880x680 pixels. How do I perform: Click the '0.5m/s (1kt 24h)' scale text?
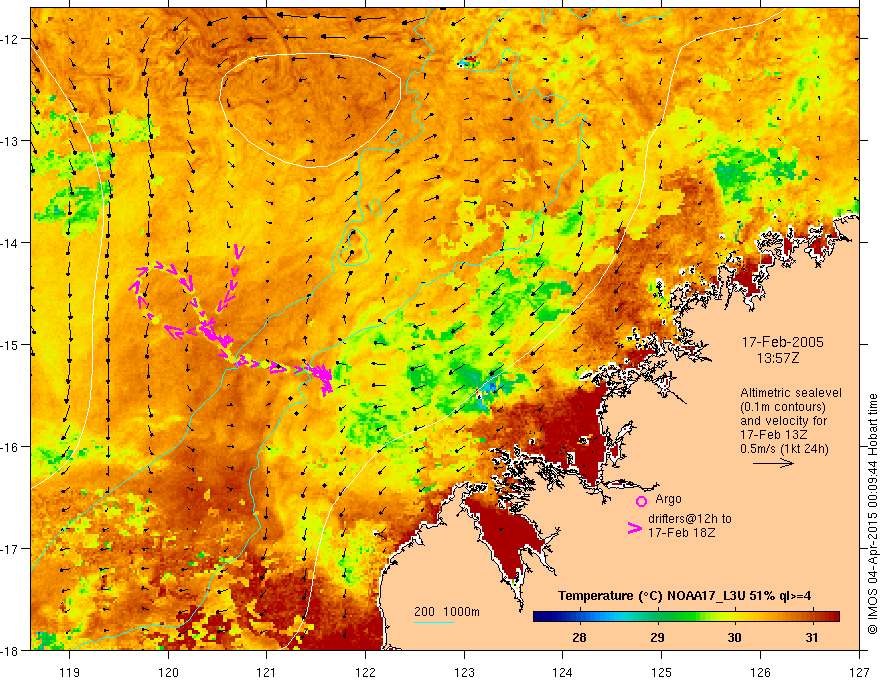click(784, 449)
